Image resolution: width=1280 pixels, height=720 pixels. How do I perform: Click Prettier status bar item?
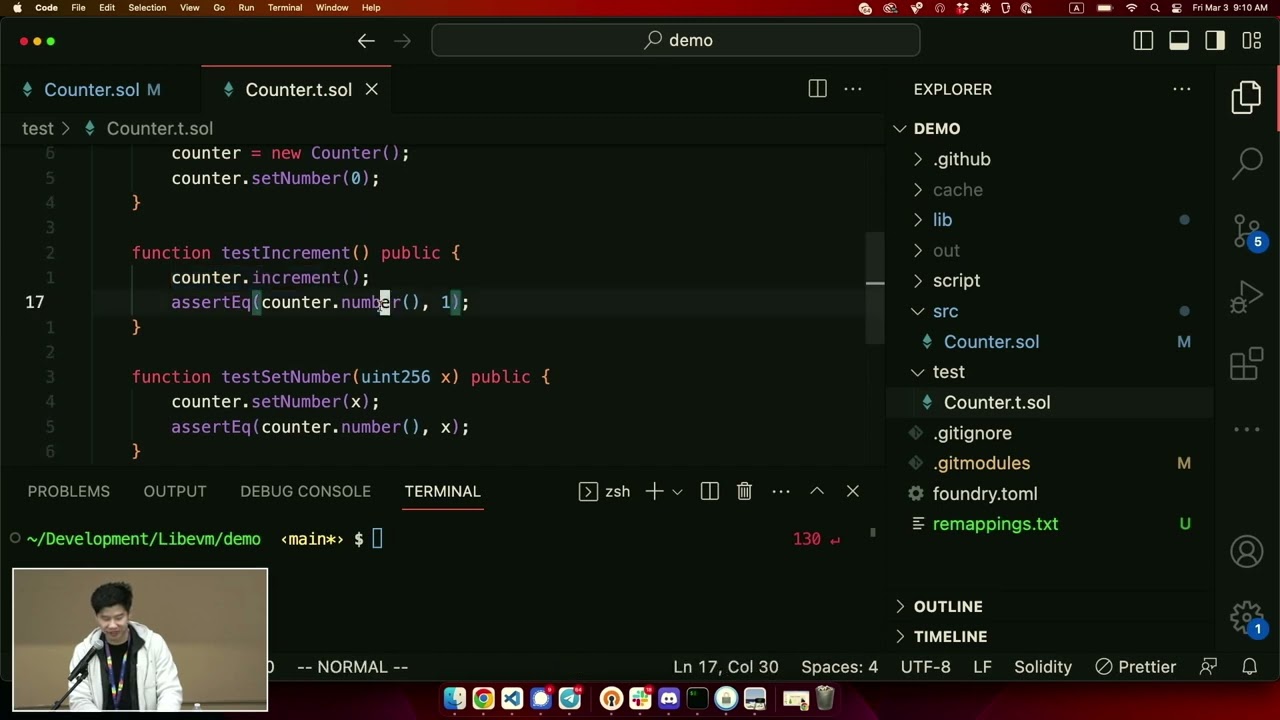point(1136,667)
